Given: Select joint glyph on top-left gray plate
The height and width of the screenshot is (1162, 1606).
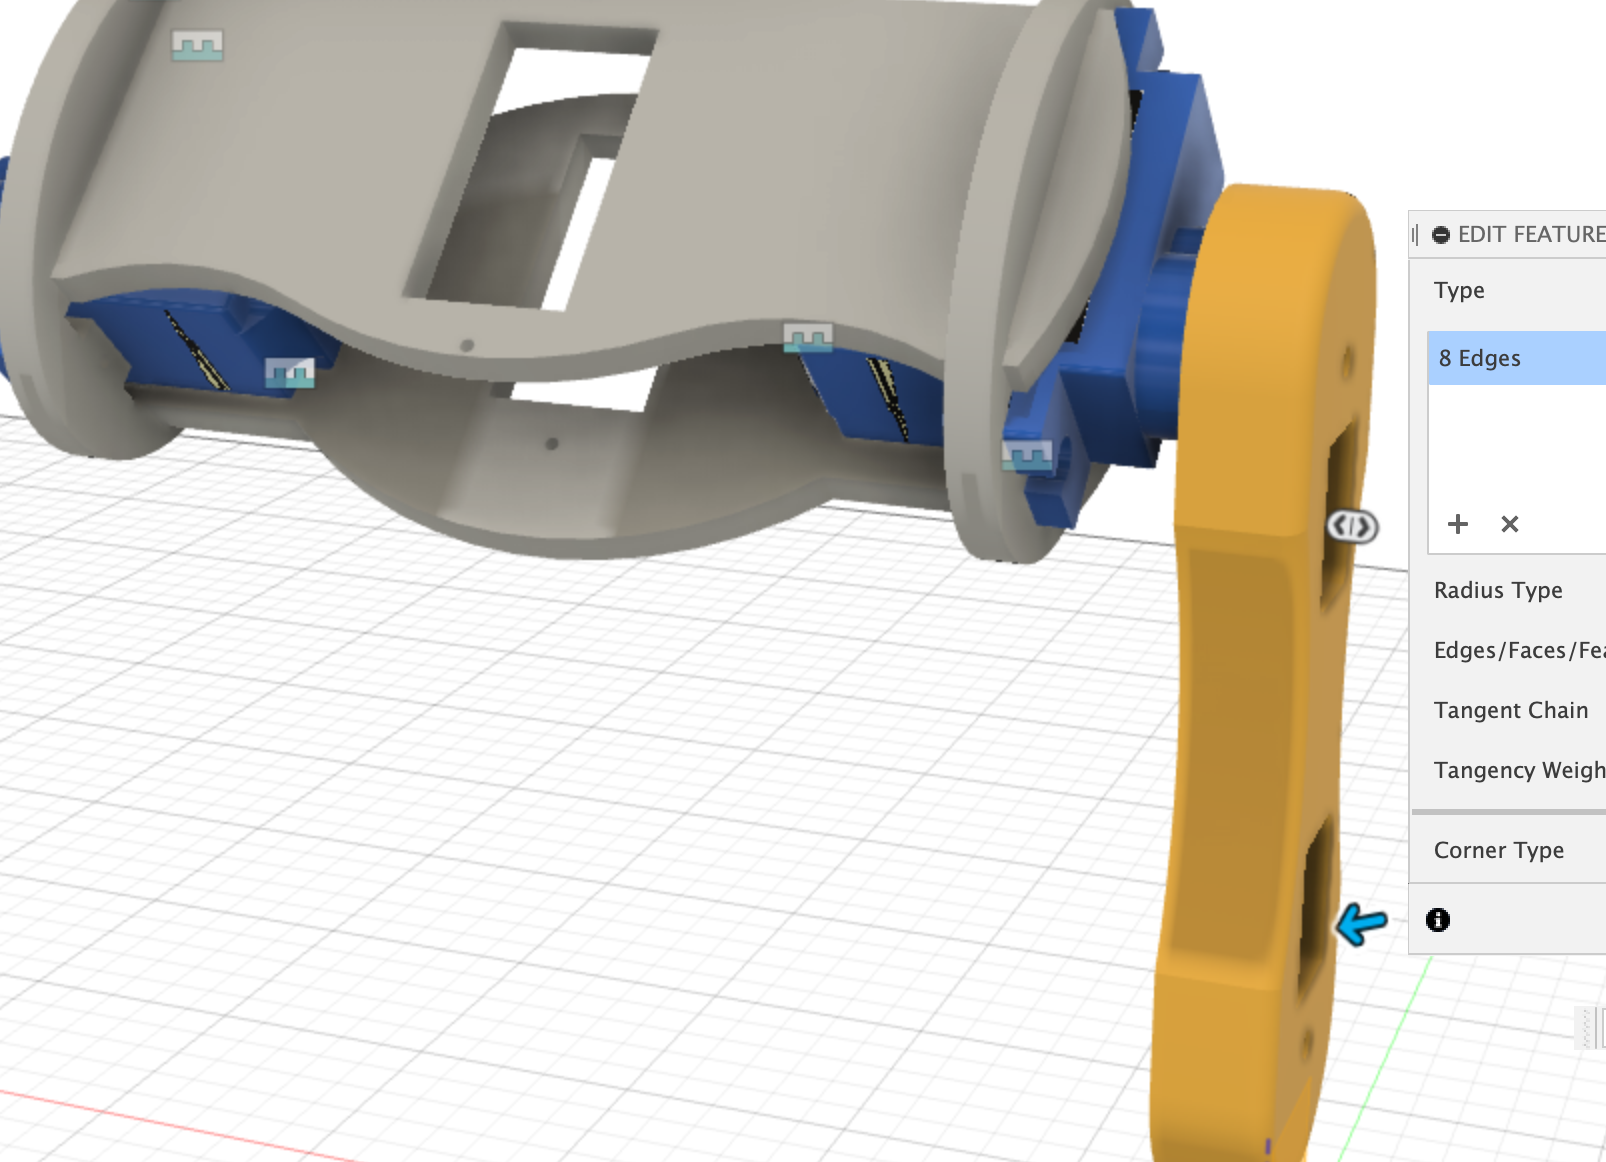Looking at the screenshot, I should click(x=197, y=45).
